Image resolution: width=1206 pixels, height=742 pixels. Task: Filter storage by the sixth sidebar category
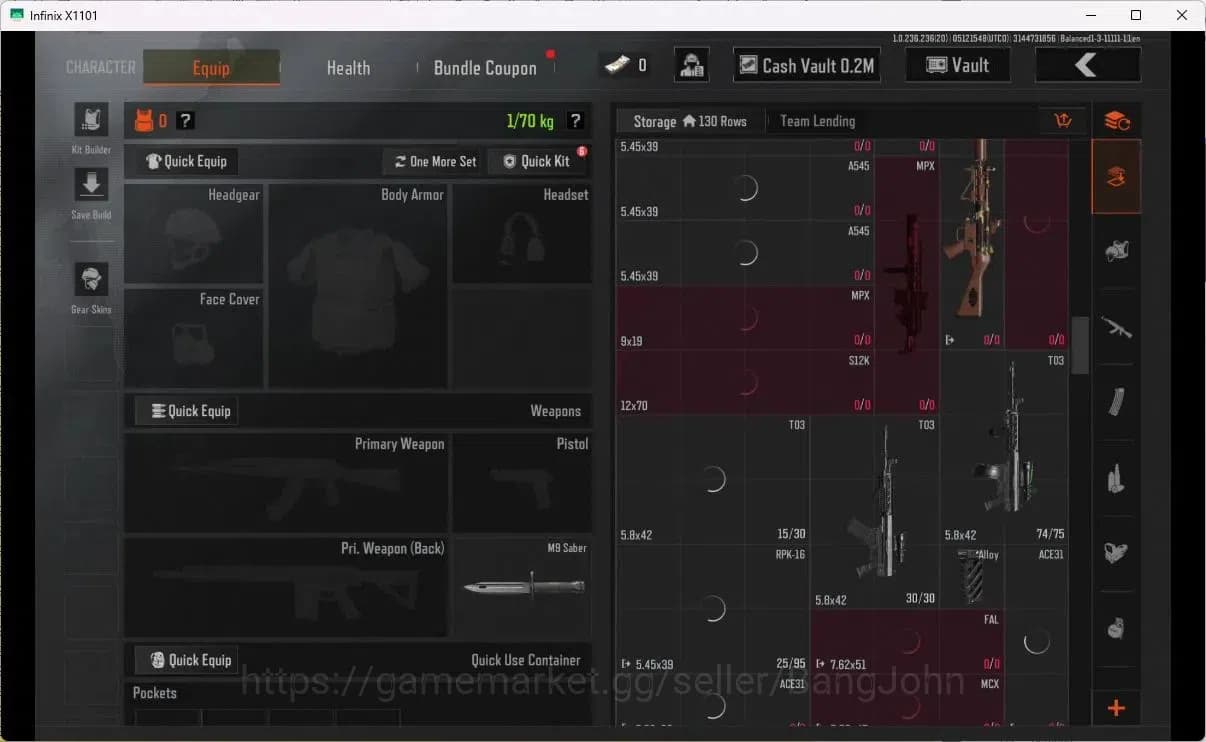point(1116,552)
